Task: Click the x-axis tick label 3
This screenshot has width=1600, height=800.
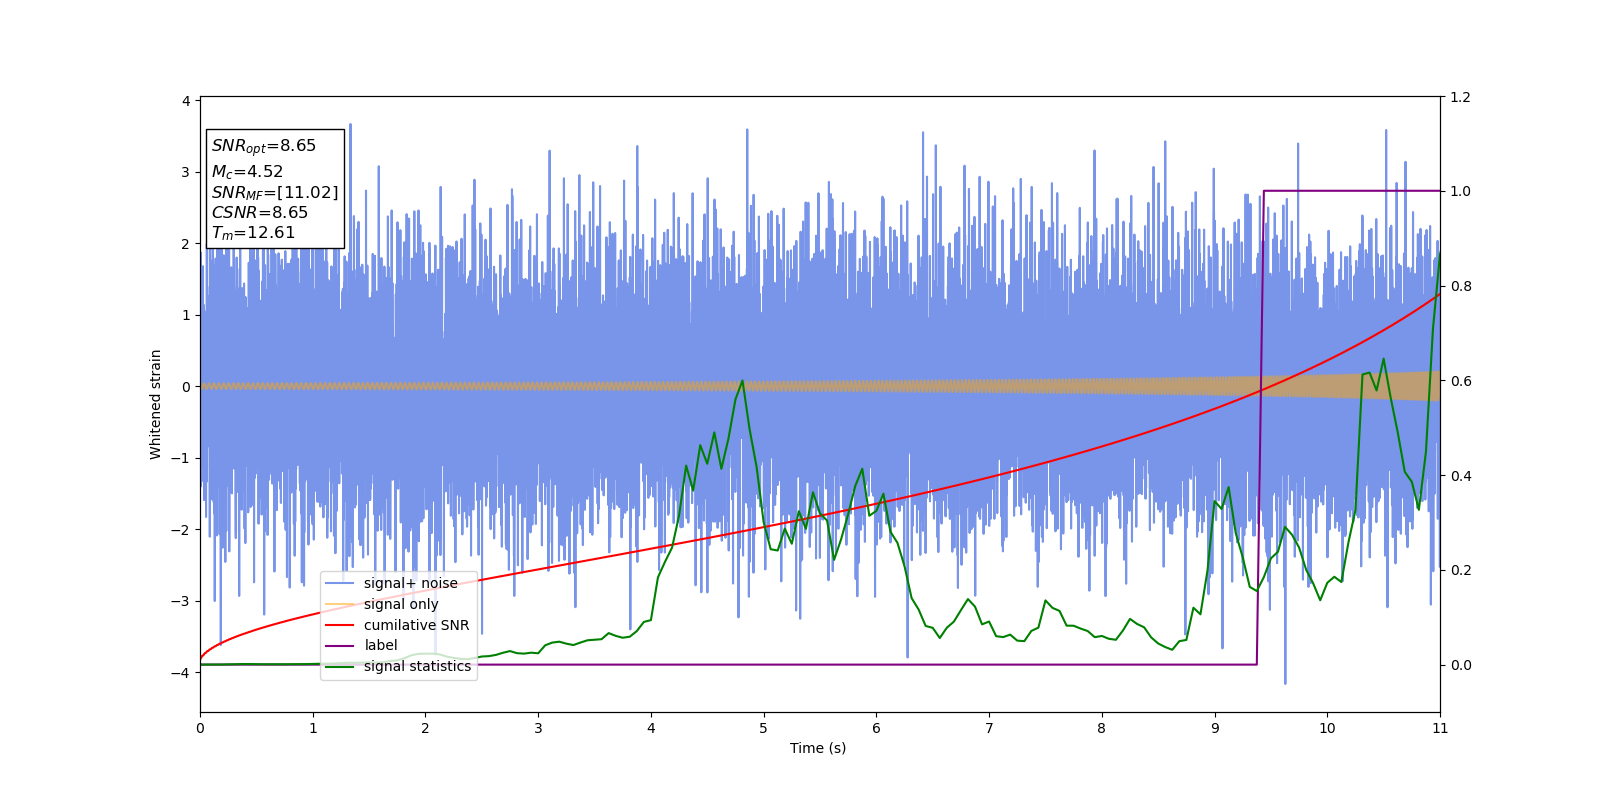Action: 538,728
